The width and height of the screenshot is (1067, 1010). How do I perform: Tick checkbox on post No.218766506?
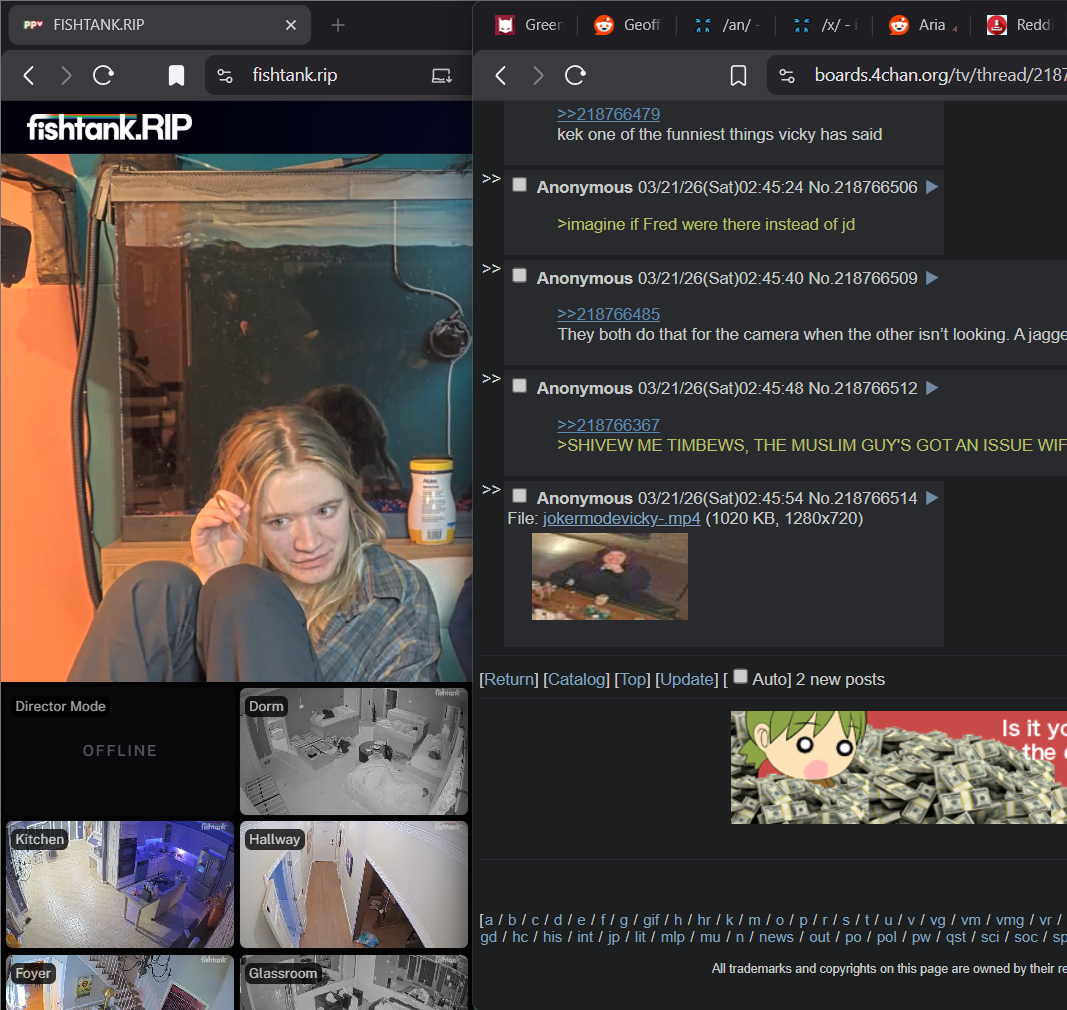519,184
